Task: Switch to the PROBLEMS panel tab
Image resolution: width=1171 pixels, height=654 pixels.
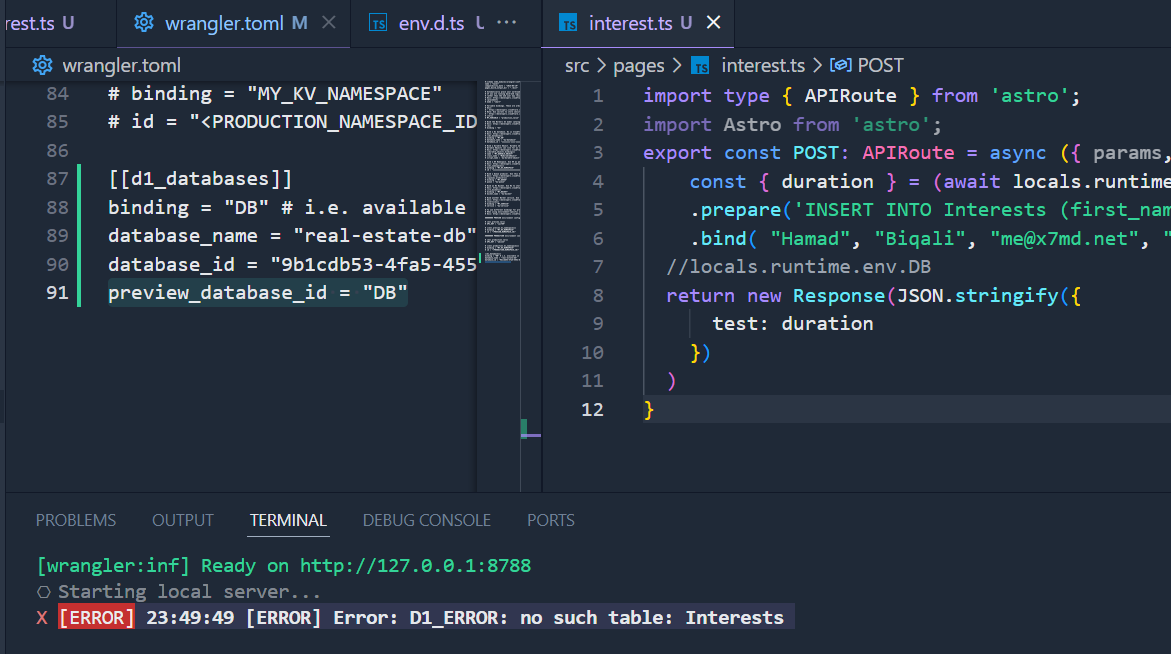Action: pyautogui.click(x=76, y=520)
